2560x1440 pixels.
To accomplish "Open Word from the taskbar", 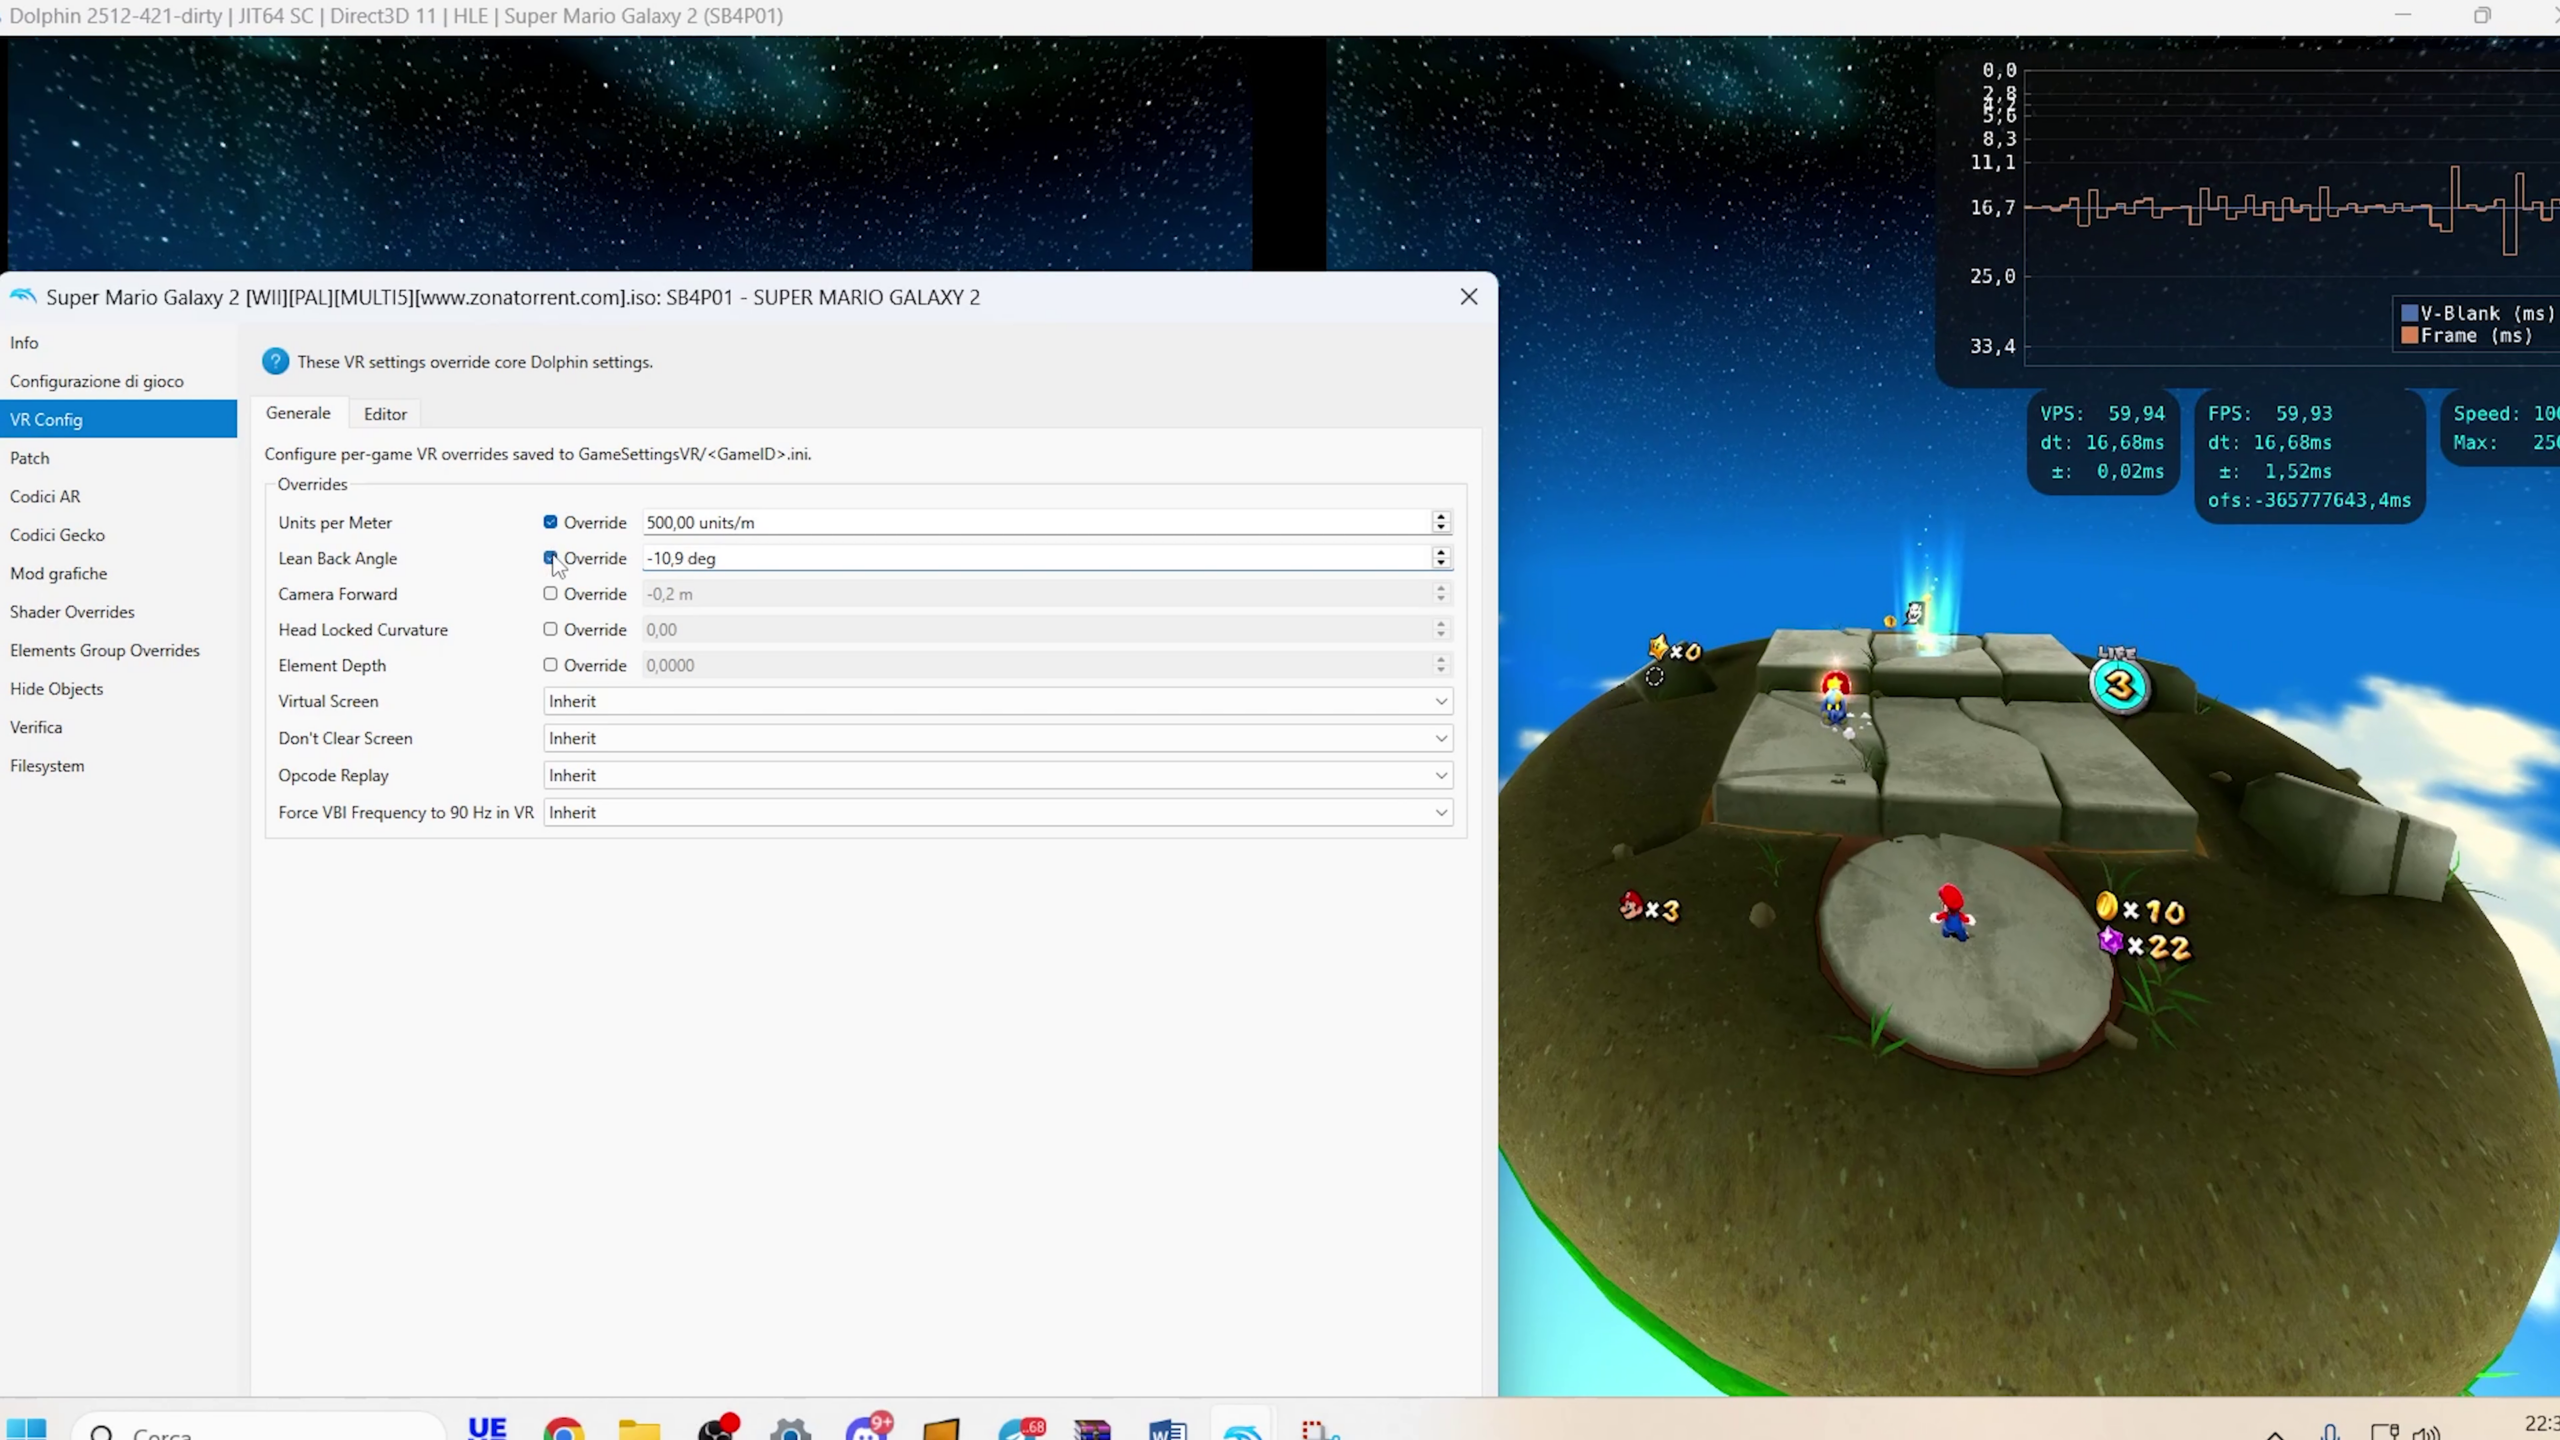I will click(x=1167, y=1430).
